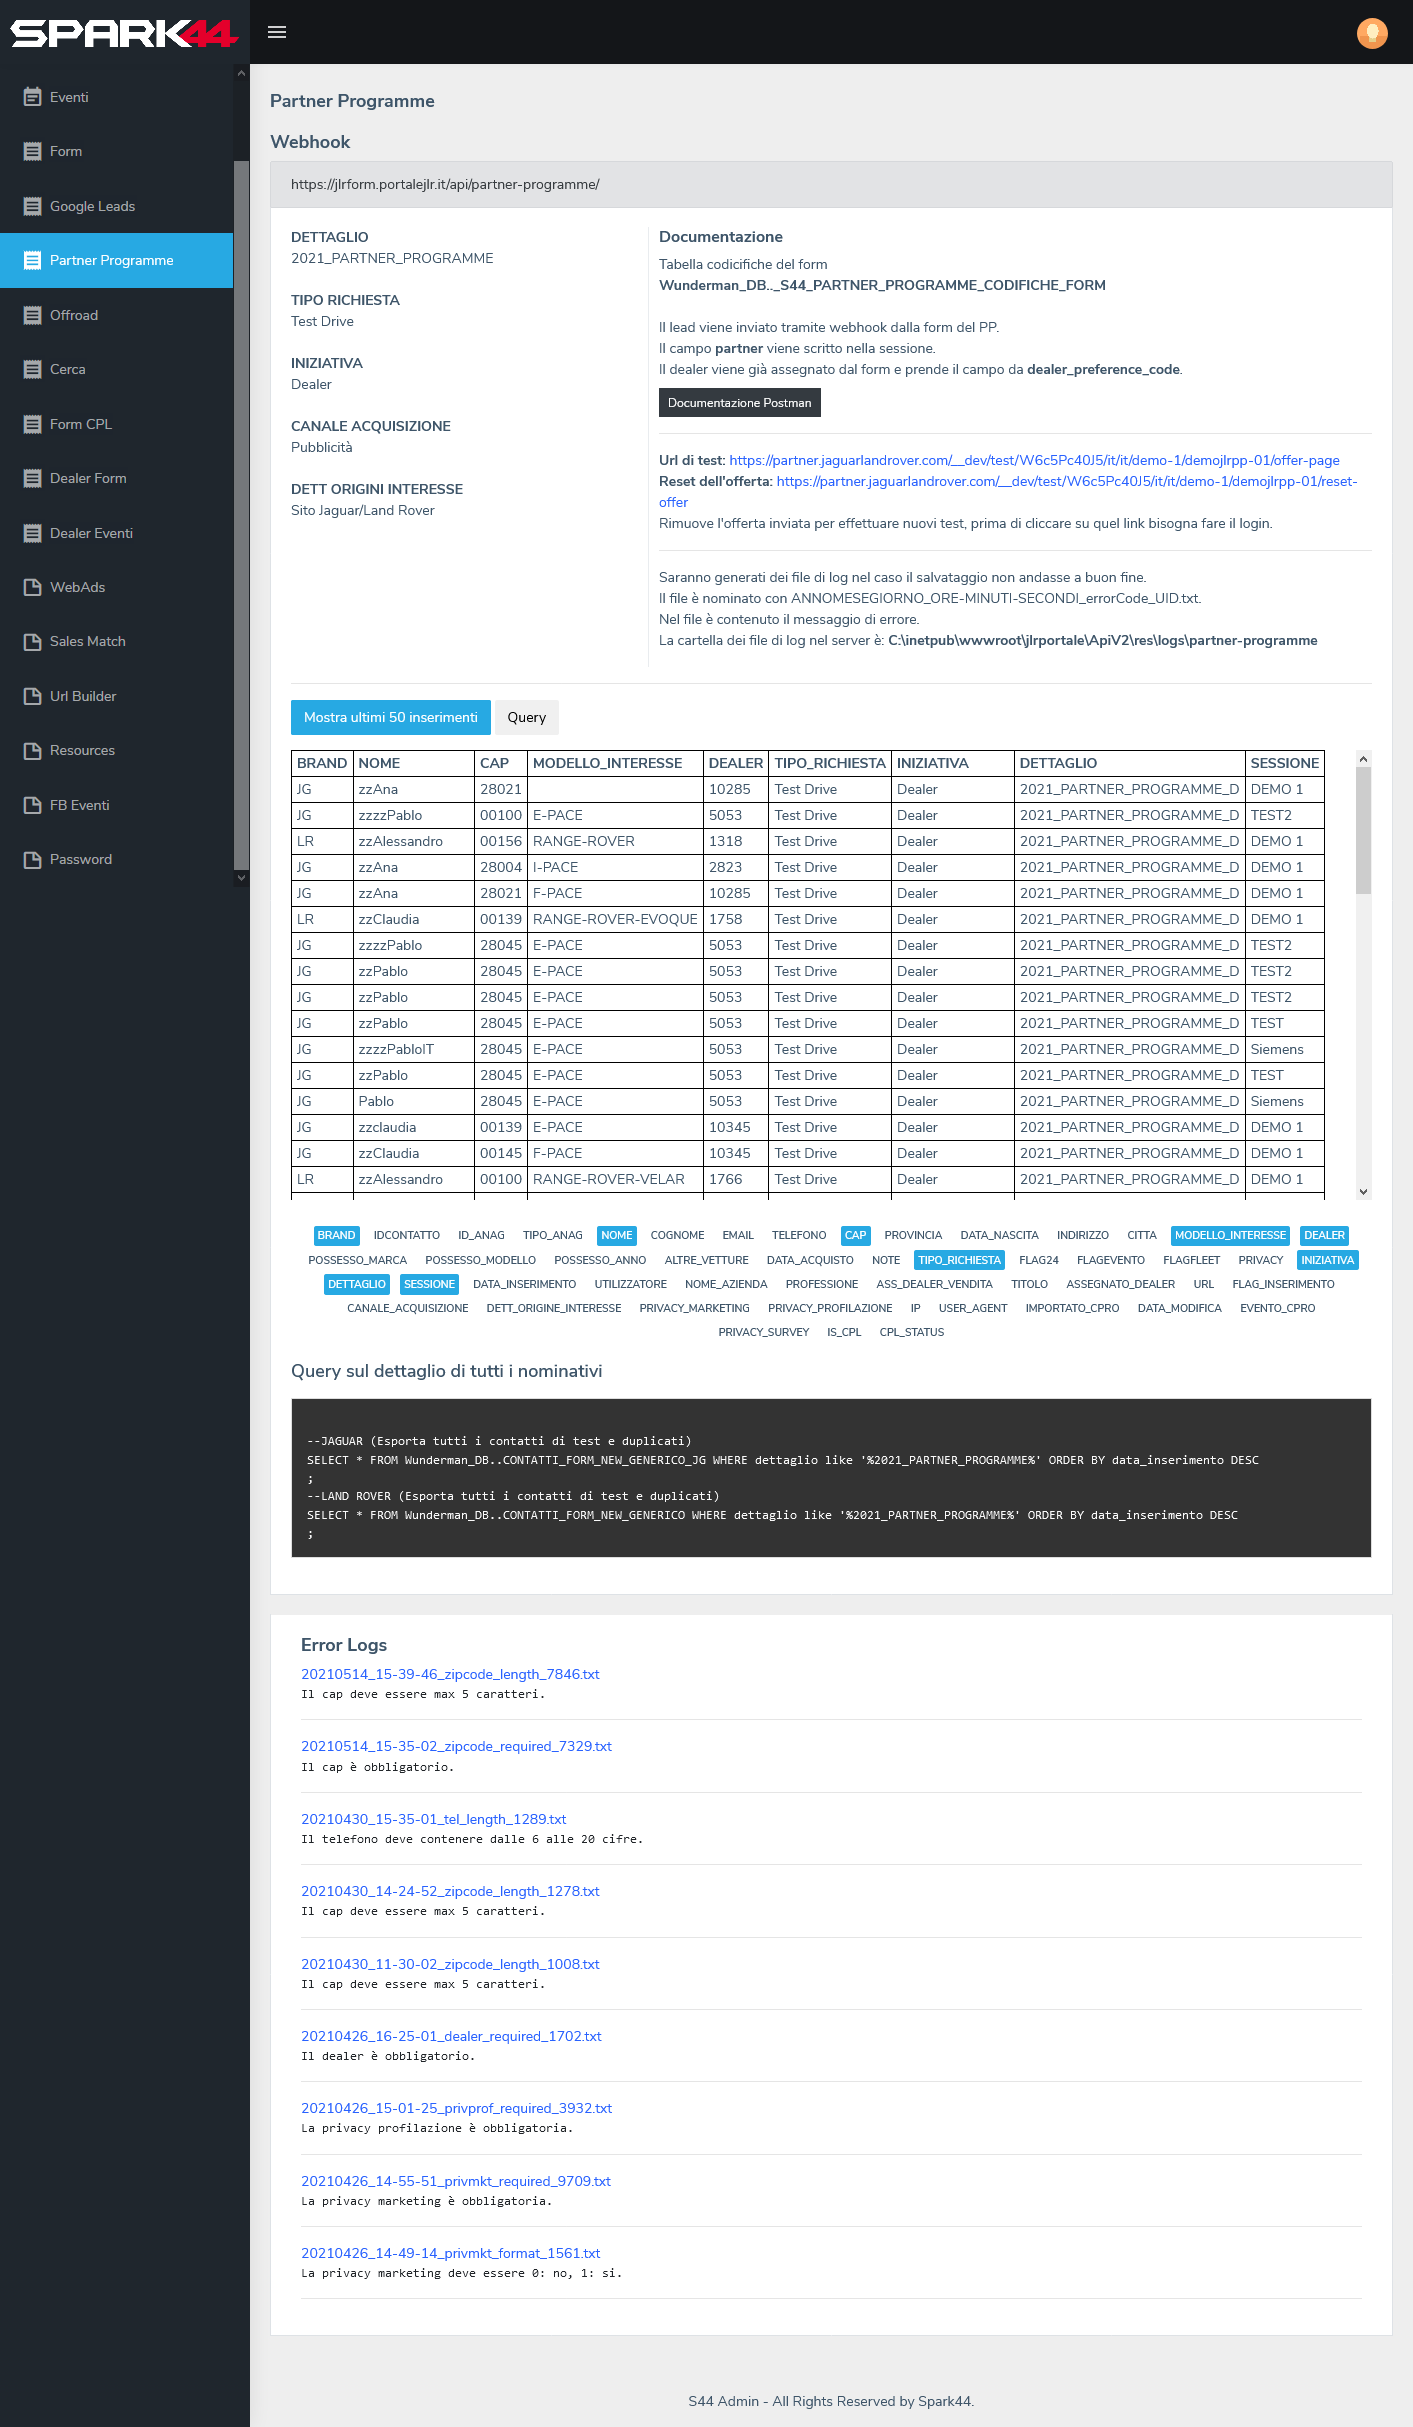This screenshot has width=1413, height=2427.
Task: Click the Documentazione Postman button
Action: (x=739, y=403)
